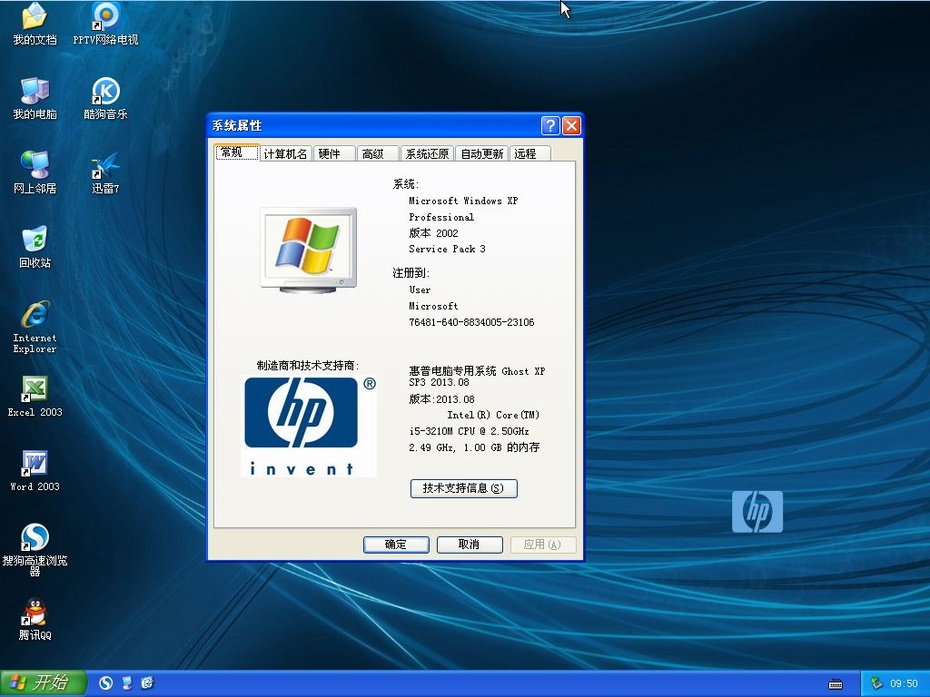This screenshot has height=697, width=930.
Task: Select the 远程 tab
Action: 530,154
